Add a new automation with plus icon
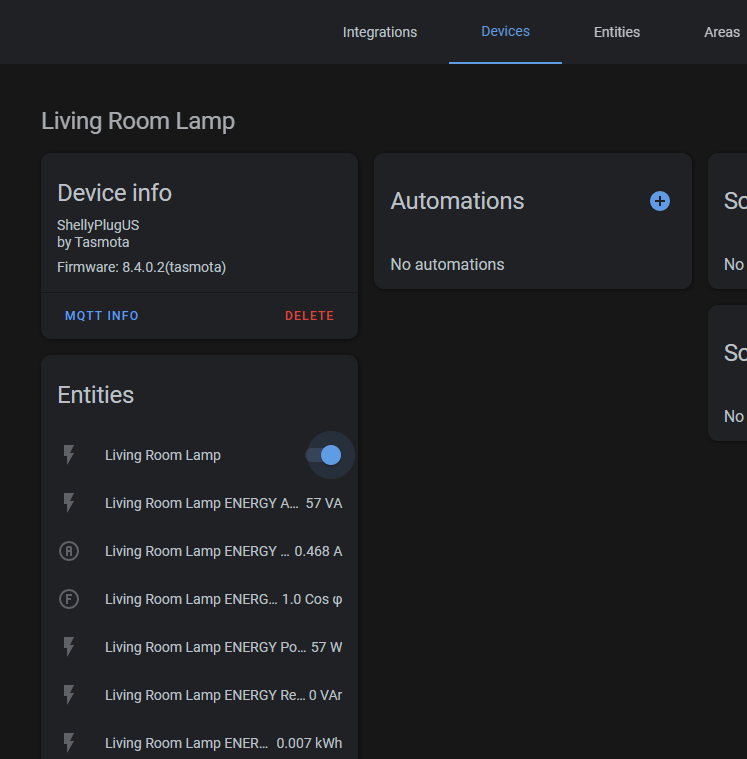The image size is (747, 759). [660, 201]
